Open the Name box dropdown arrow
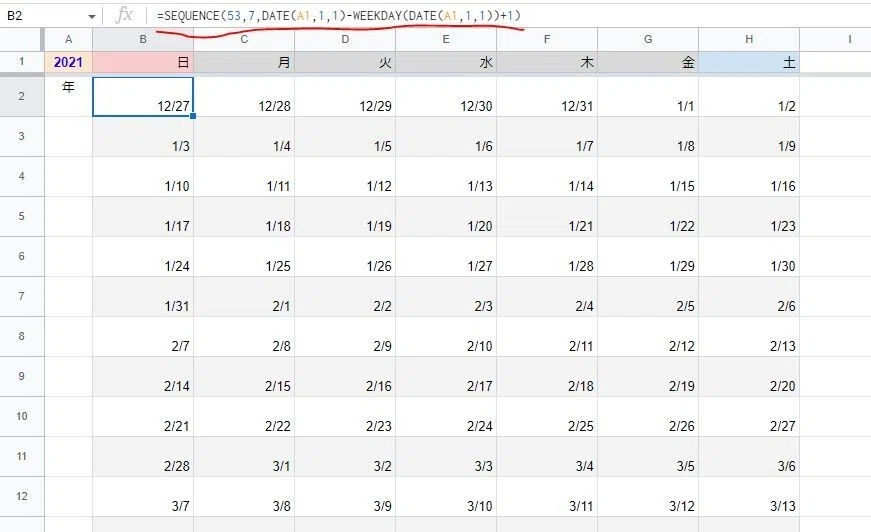This screenshot has height=532, width=871. [92, 16]
